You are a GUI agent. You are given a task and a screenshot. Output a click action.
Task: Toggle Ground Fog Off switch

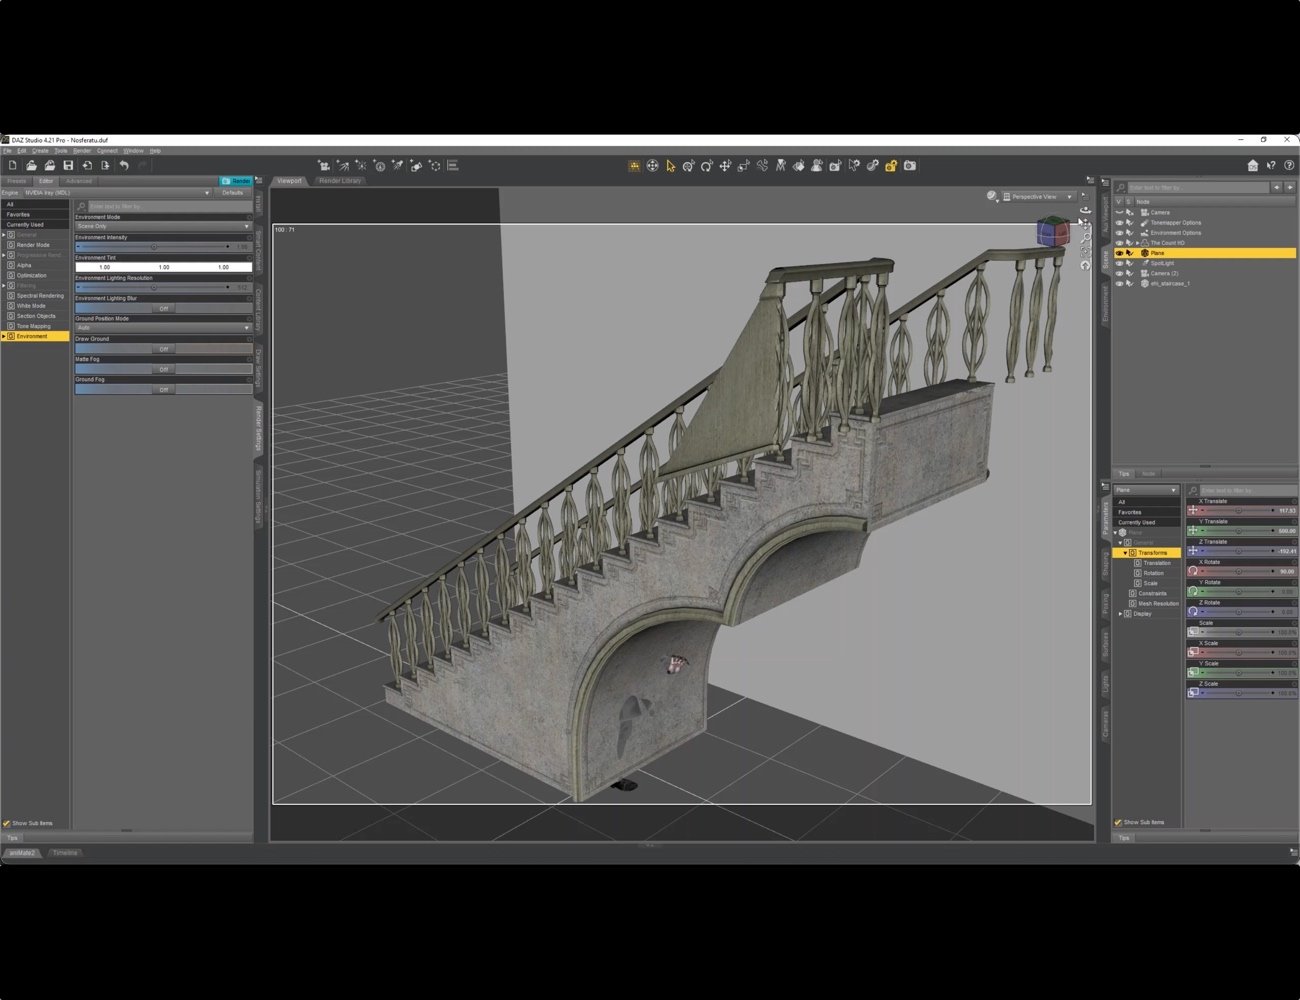point(163,390)
